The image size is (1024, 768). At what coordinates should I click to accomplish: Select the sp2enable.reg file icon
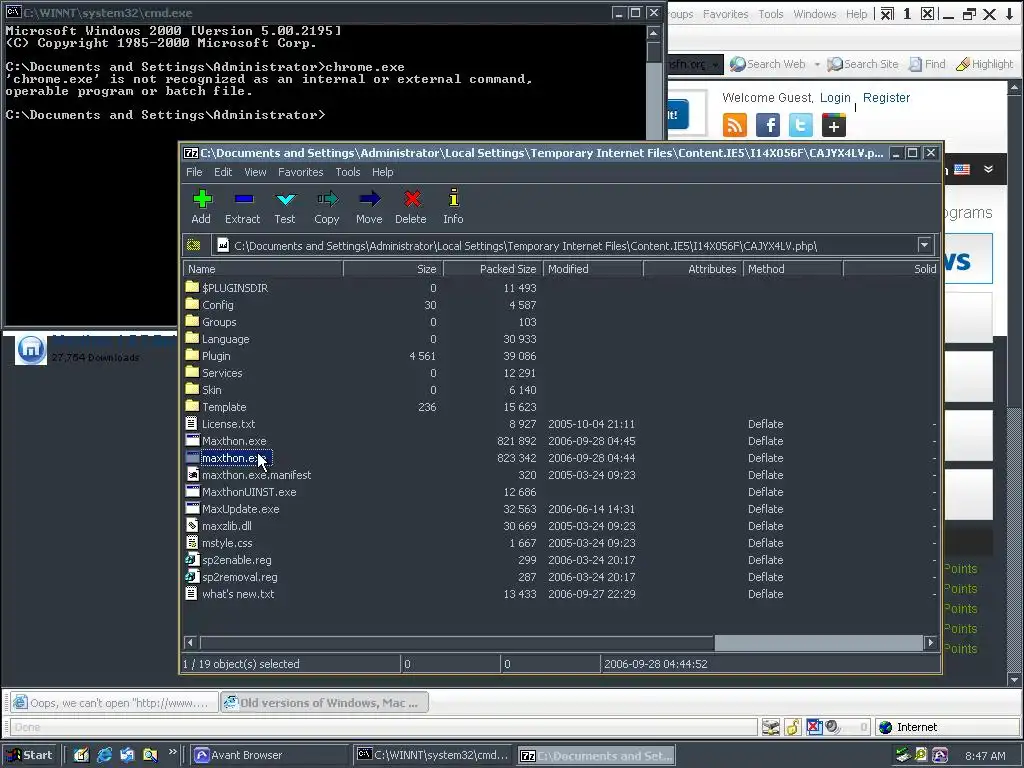tap(191, 560)
